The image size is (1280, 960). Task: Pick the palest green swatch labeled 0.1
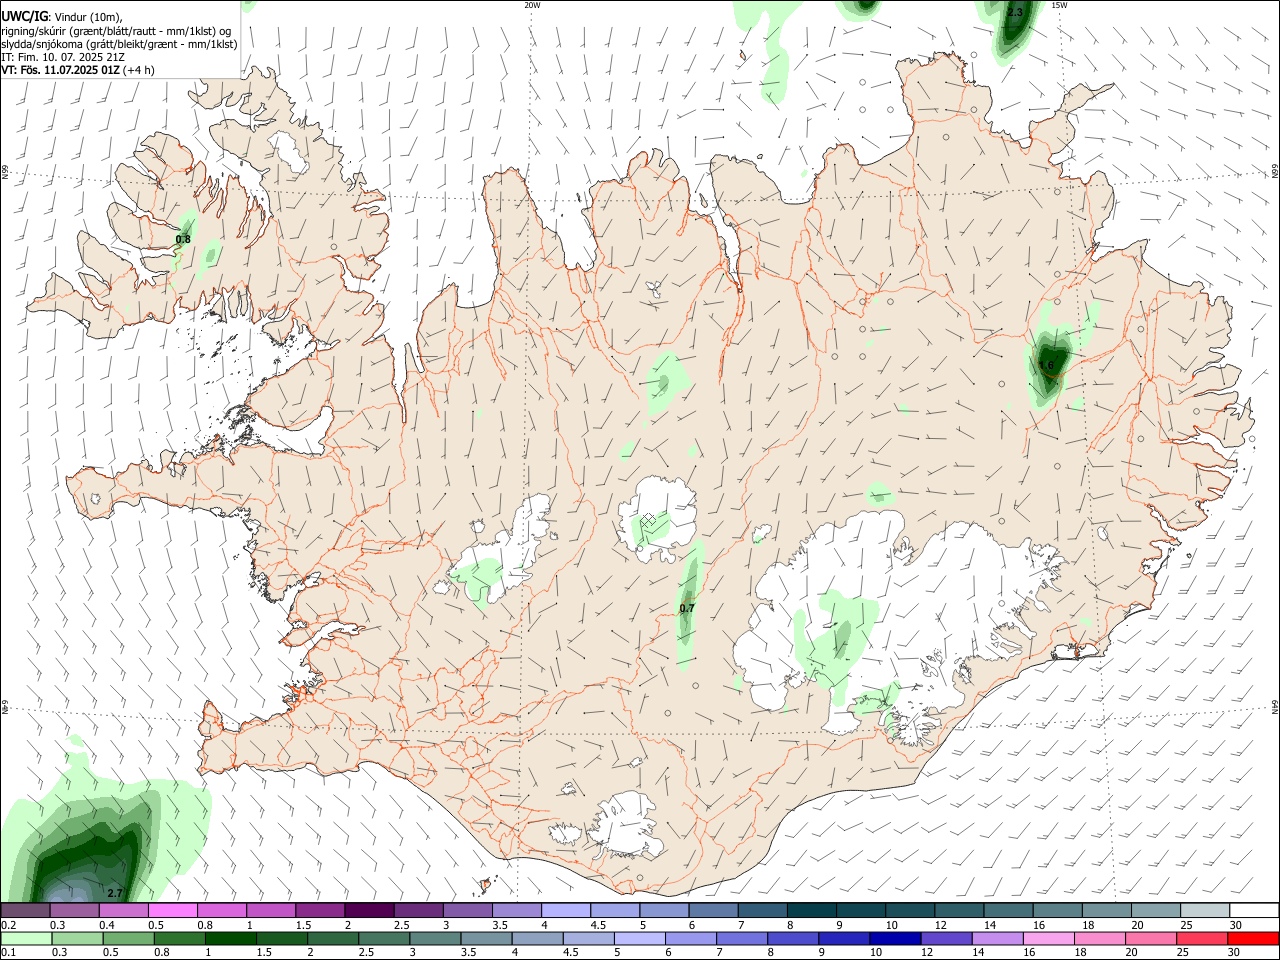(26, 939)
